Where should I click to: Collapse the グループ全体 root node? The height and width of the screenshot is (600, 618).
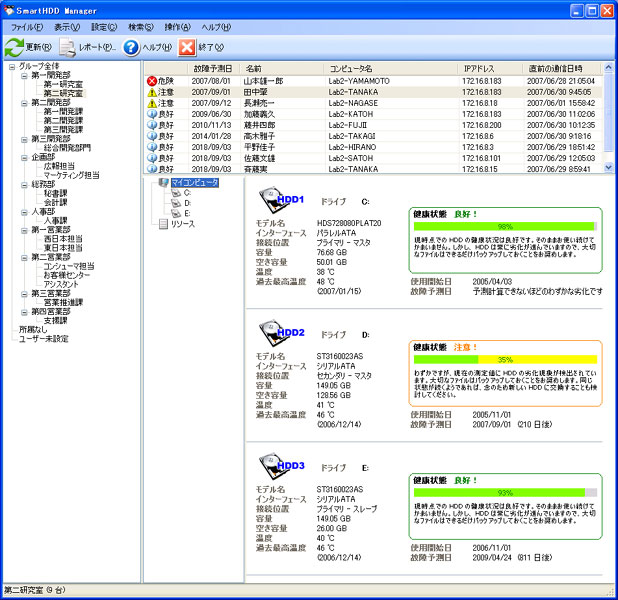tap(12, 67)
